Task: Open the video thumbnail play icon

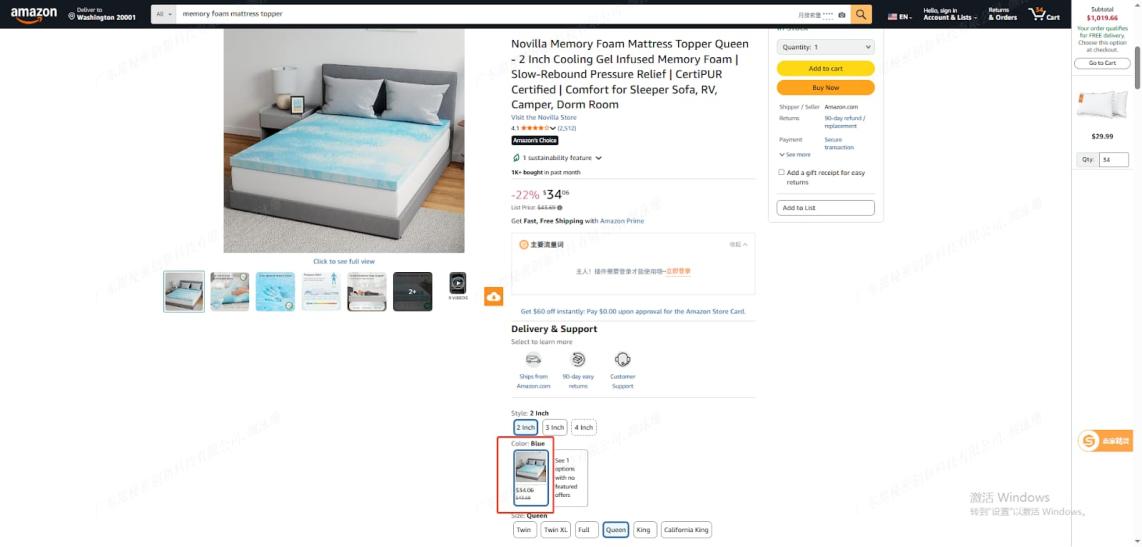Action: (x=457, y=282)
